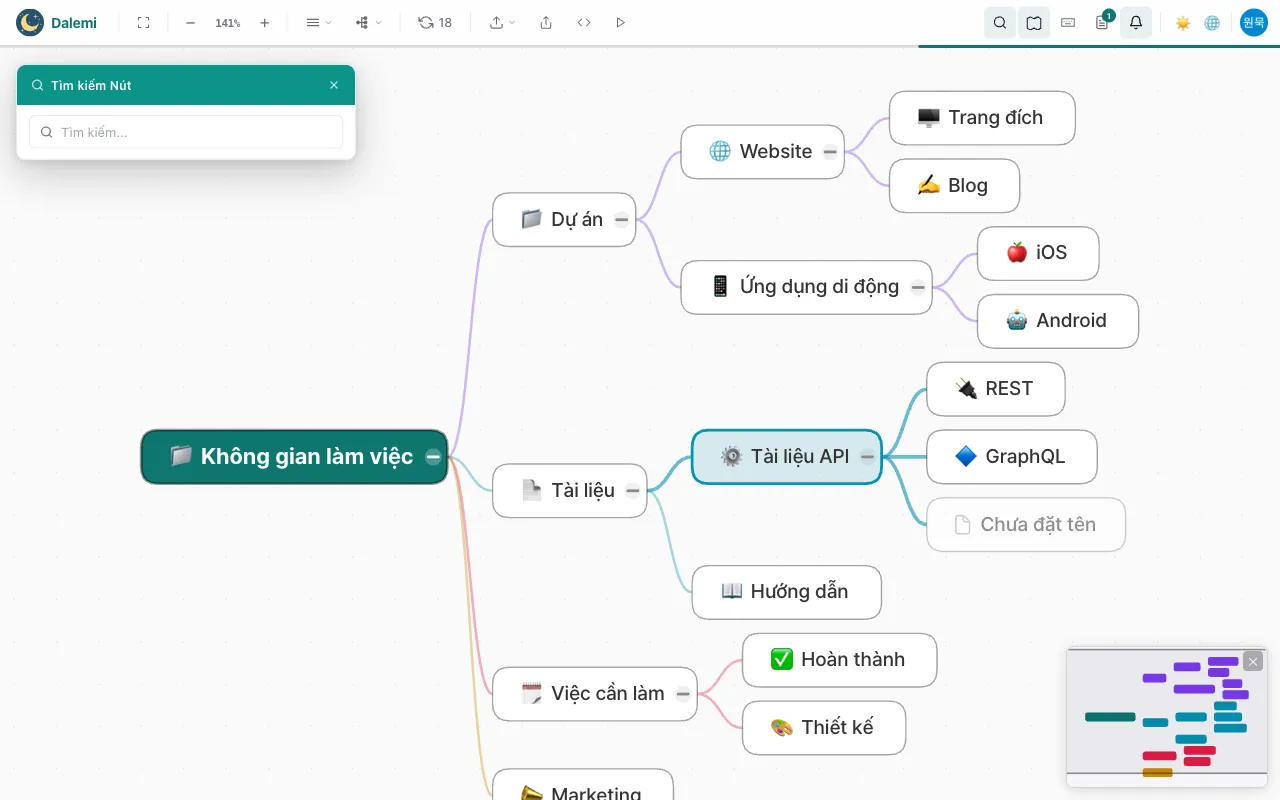Screen dimensions: 1280x800
Task: Collapse the Tài liệu node branch
Action: [633, 491]
